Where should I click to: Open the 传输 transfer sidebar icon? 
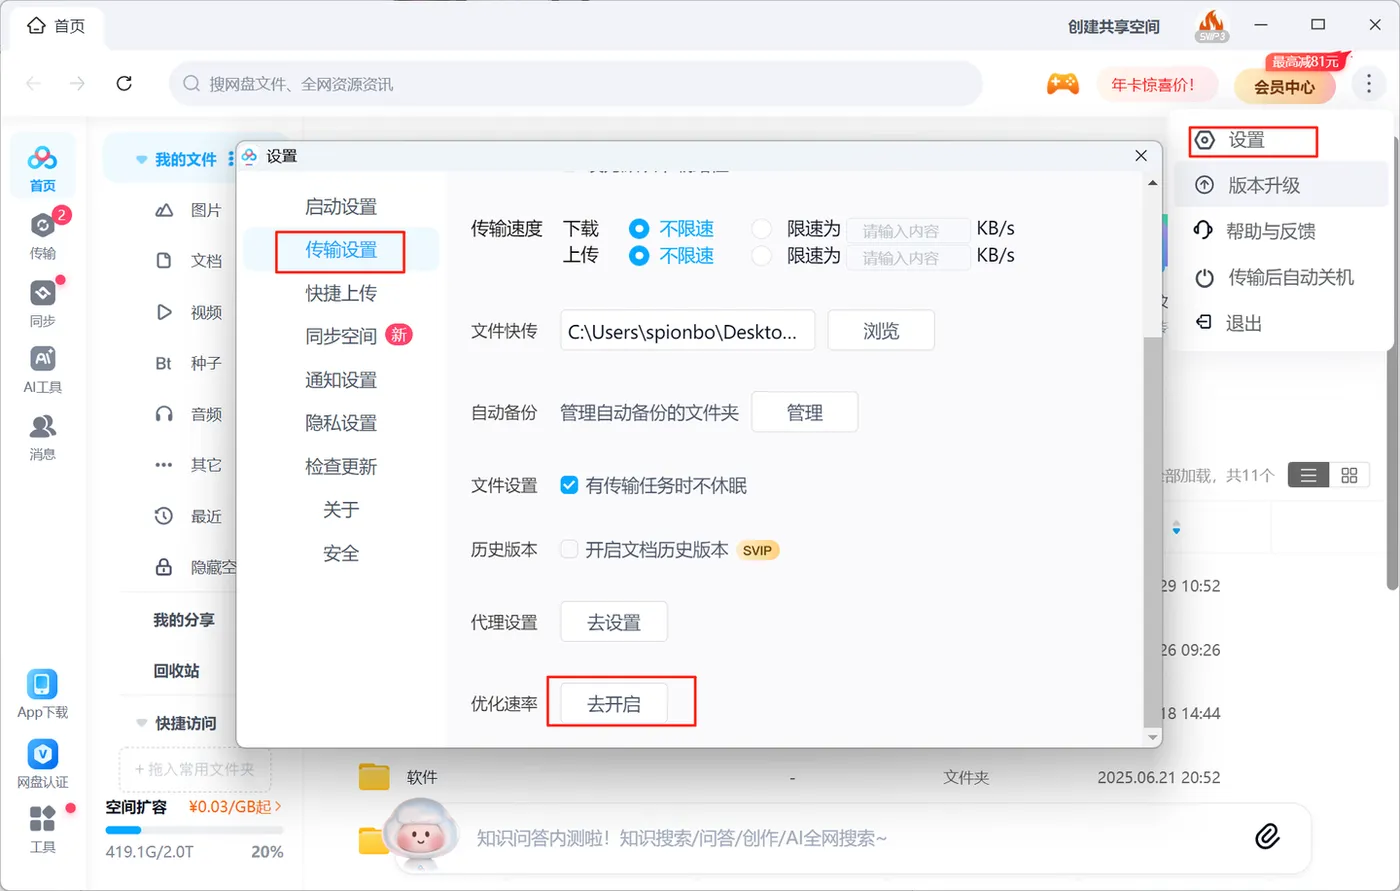tap(43, 225)
